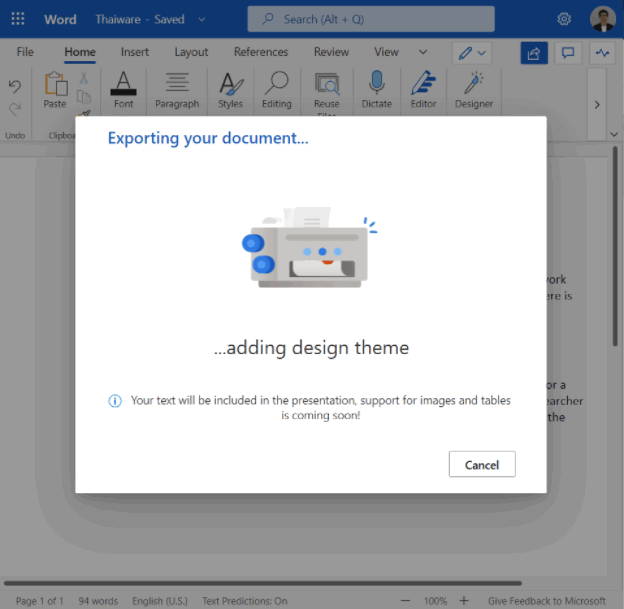624x609 pixels.
Task: Click Give Feedback to Microsoft
Action: (x=547, y=601)
